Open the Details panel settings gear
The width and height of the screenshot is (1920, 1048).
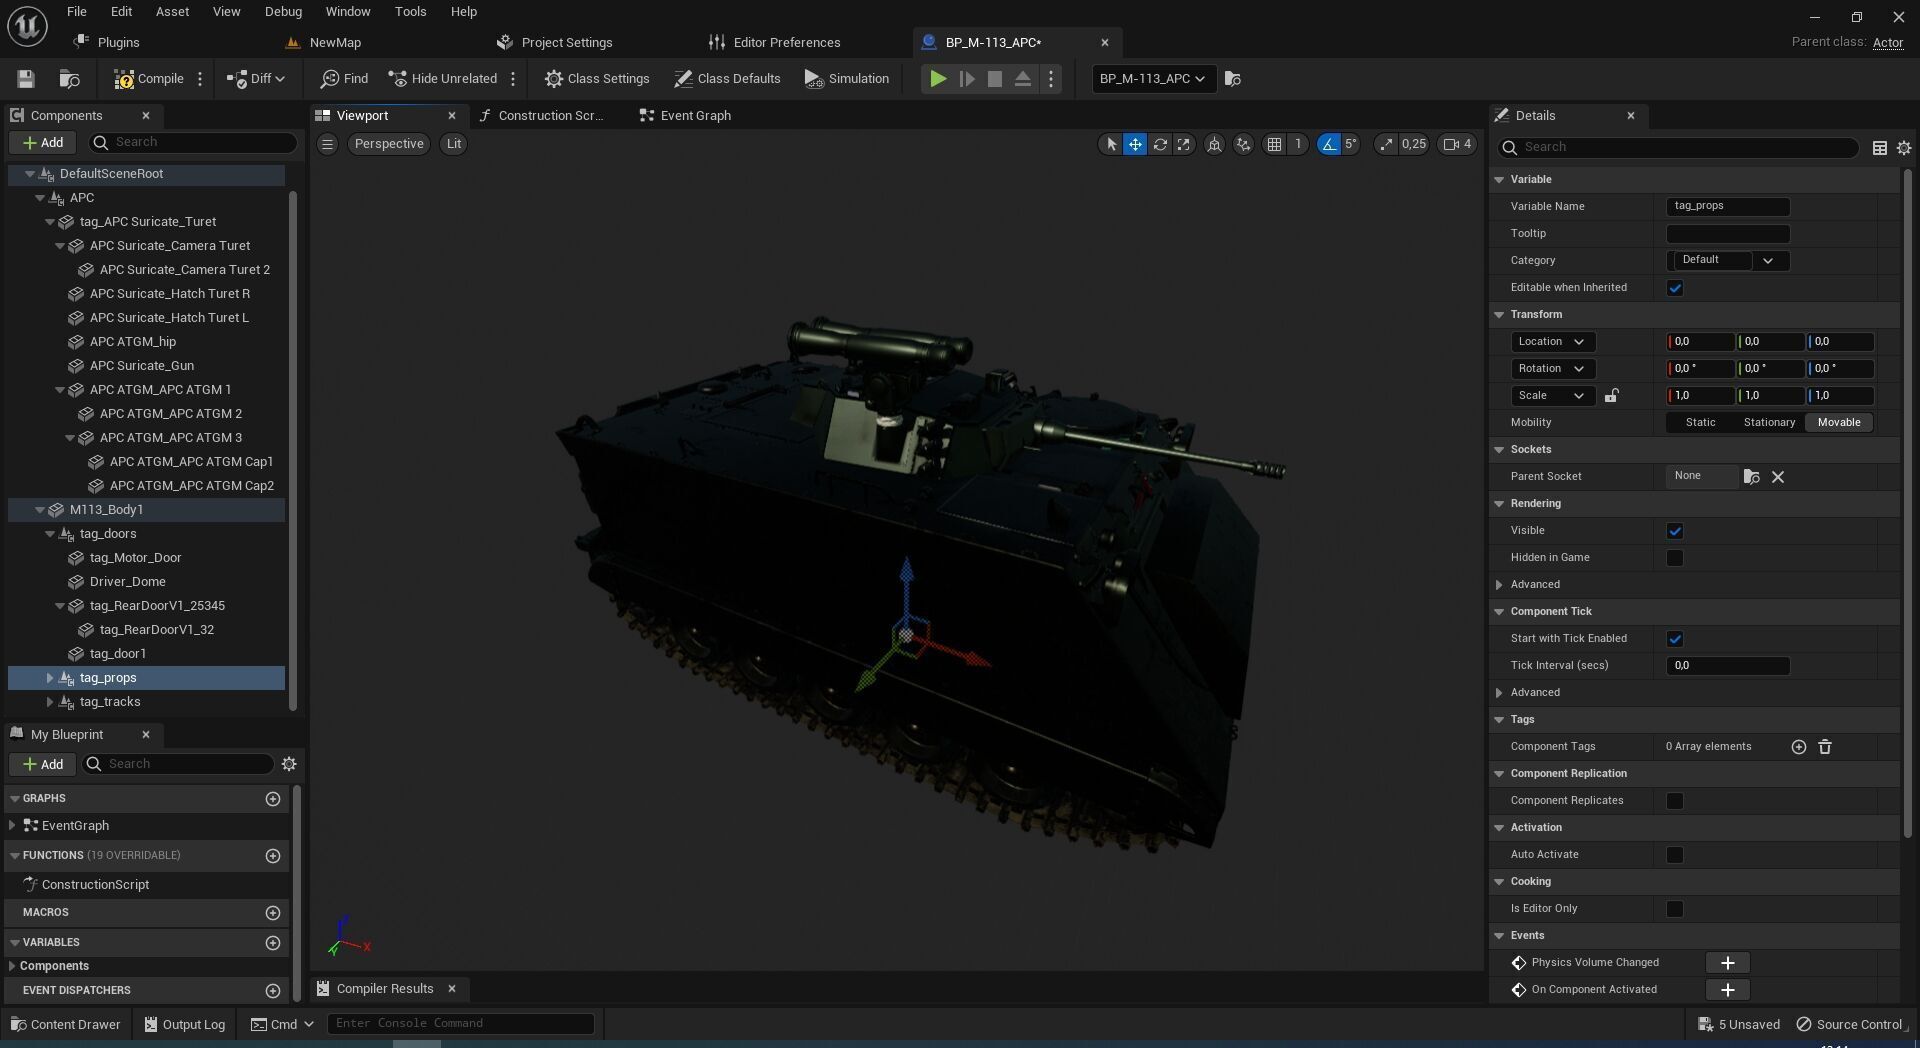(x=1904, y=148)
